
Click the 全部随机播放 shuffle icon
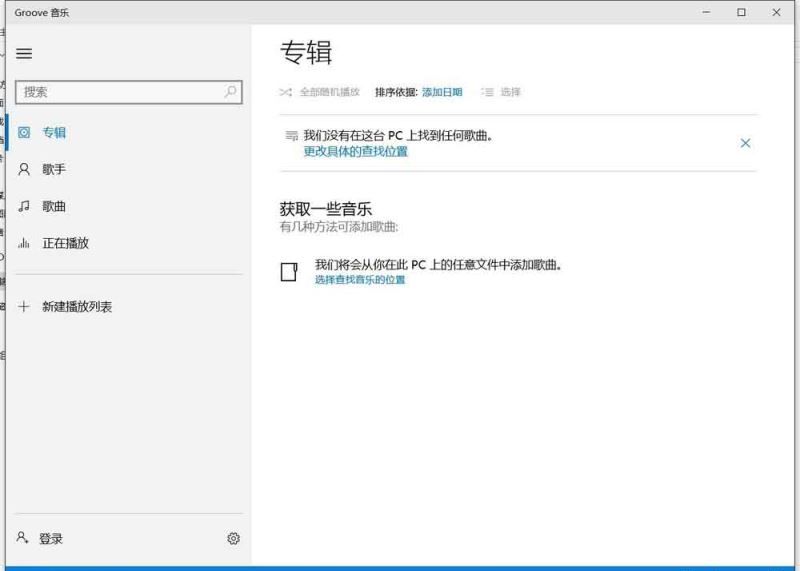point(286,92)
